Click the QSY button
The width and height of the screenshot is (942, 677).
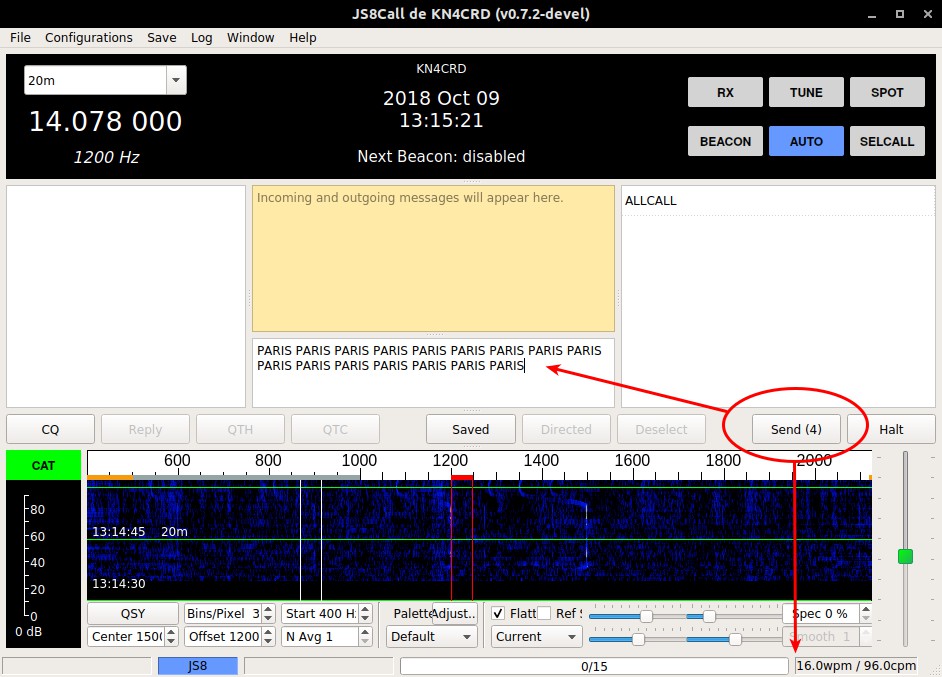[132, 613]
